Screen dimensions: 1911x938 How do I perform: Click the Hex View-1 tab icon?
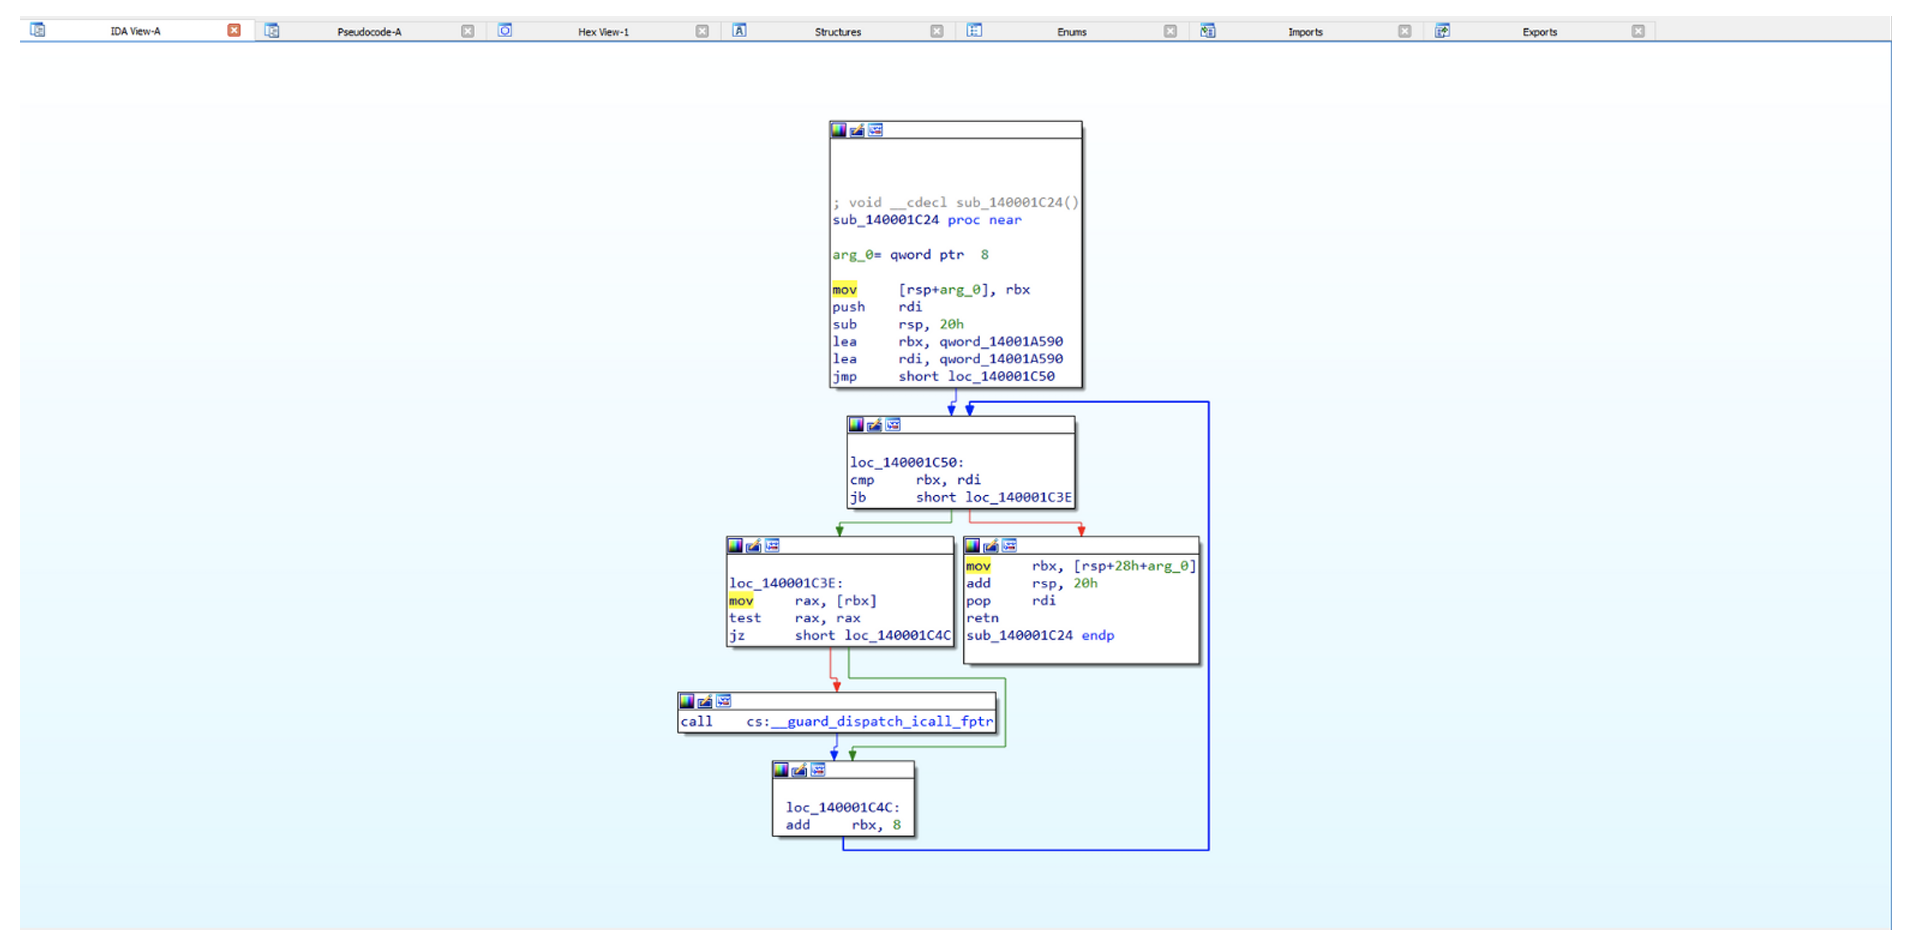coord(505,31)
